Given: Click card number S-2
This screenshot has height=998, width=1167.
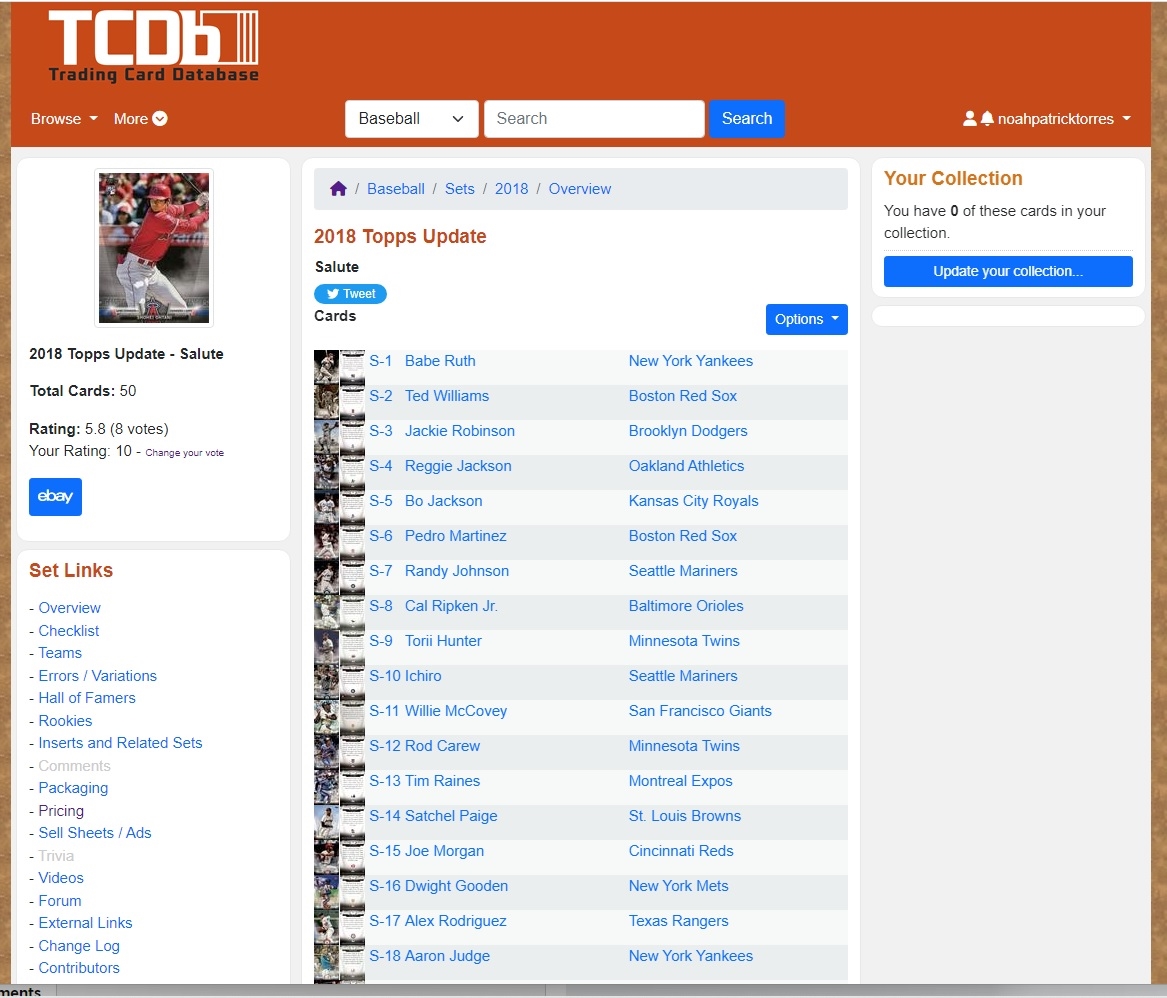Looking at the screenshot, I should 380,396.
